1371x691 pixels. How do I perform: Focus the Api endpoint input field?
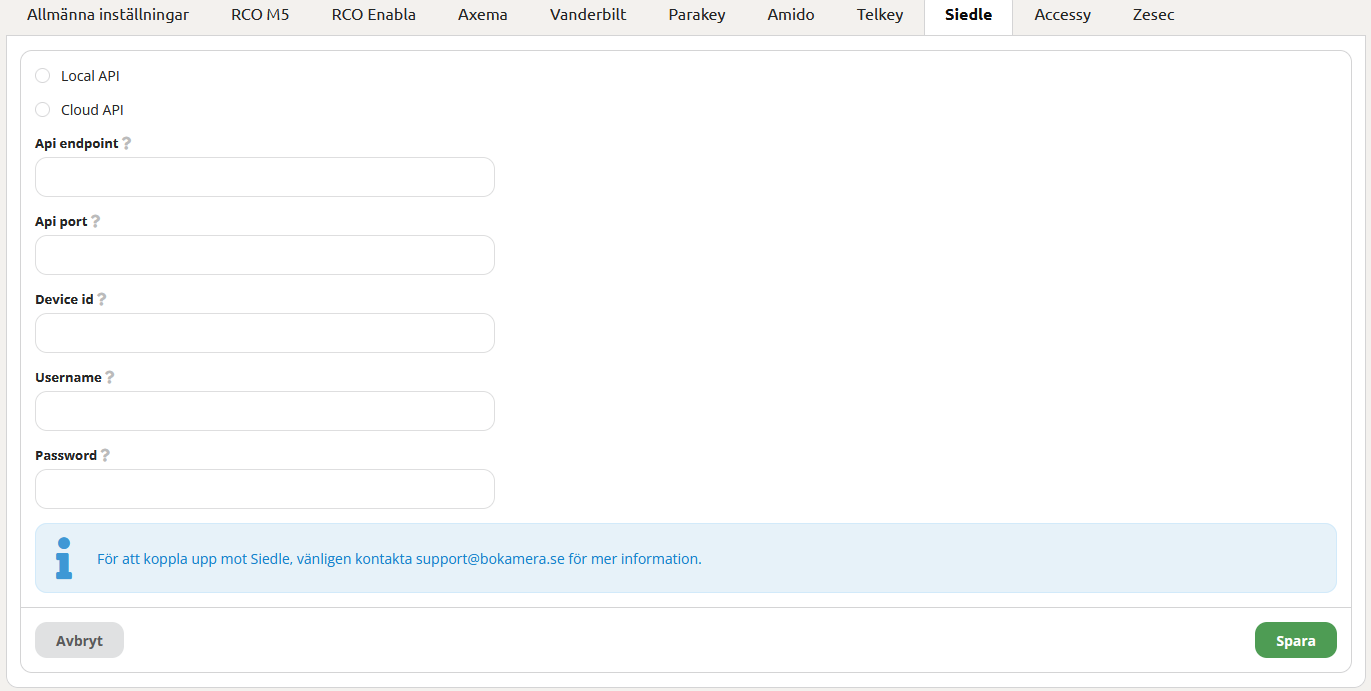pos(265,177)
